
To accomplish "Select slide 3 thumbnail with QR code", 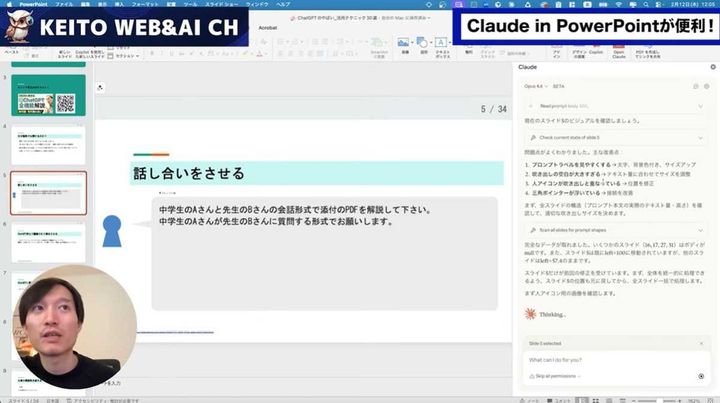I will (48, 95).
